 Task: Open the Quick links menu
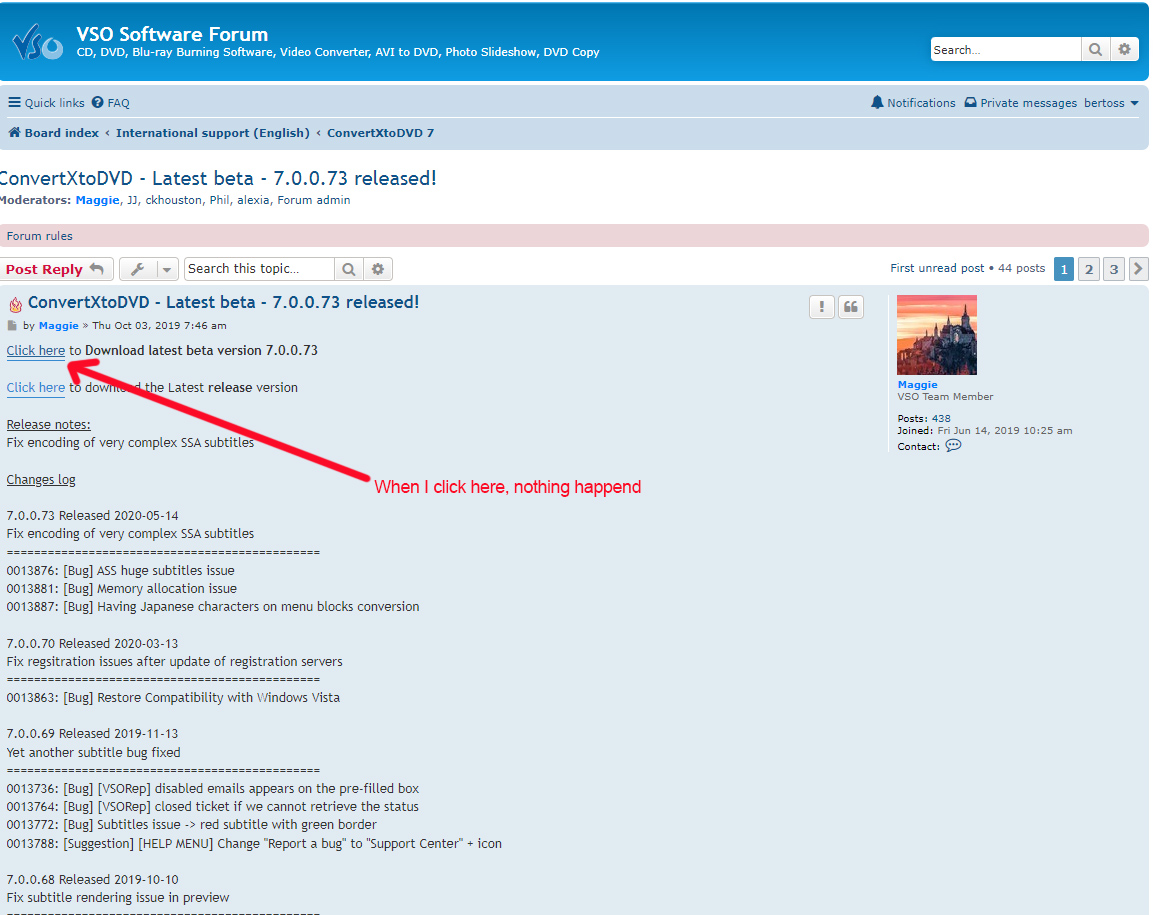pos(46,103)
